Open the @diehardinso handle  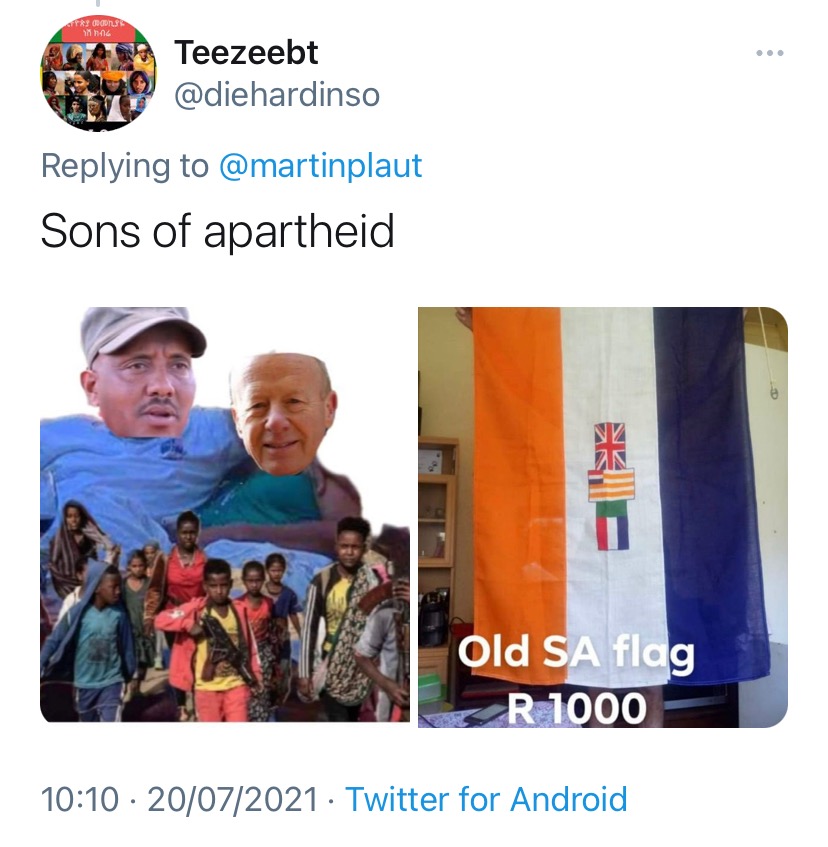coord(277,95)
